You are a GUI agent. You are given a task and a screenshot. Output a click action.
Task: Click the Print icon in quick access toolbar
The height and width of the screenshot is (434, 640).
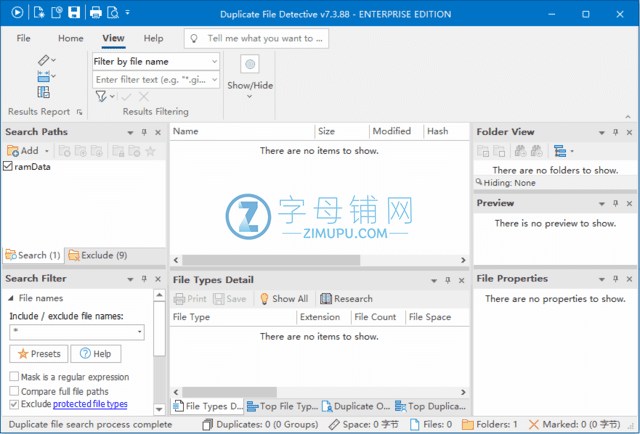click(96, 12)
